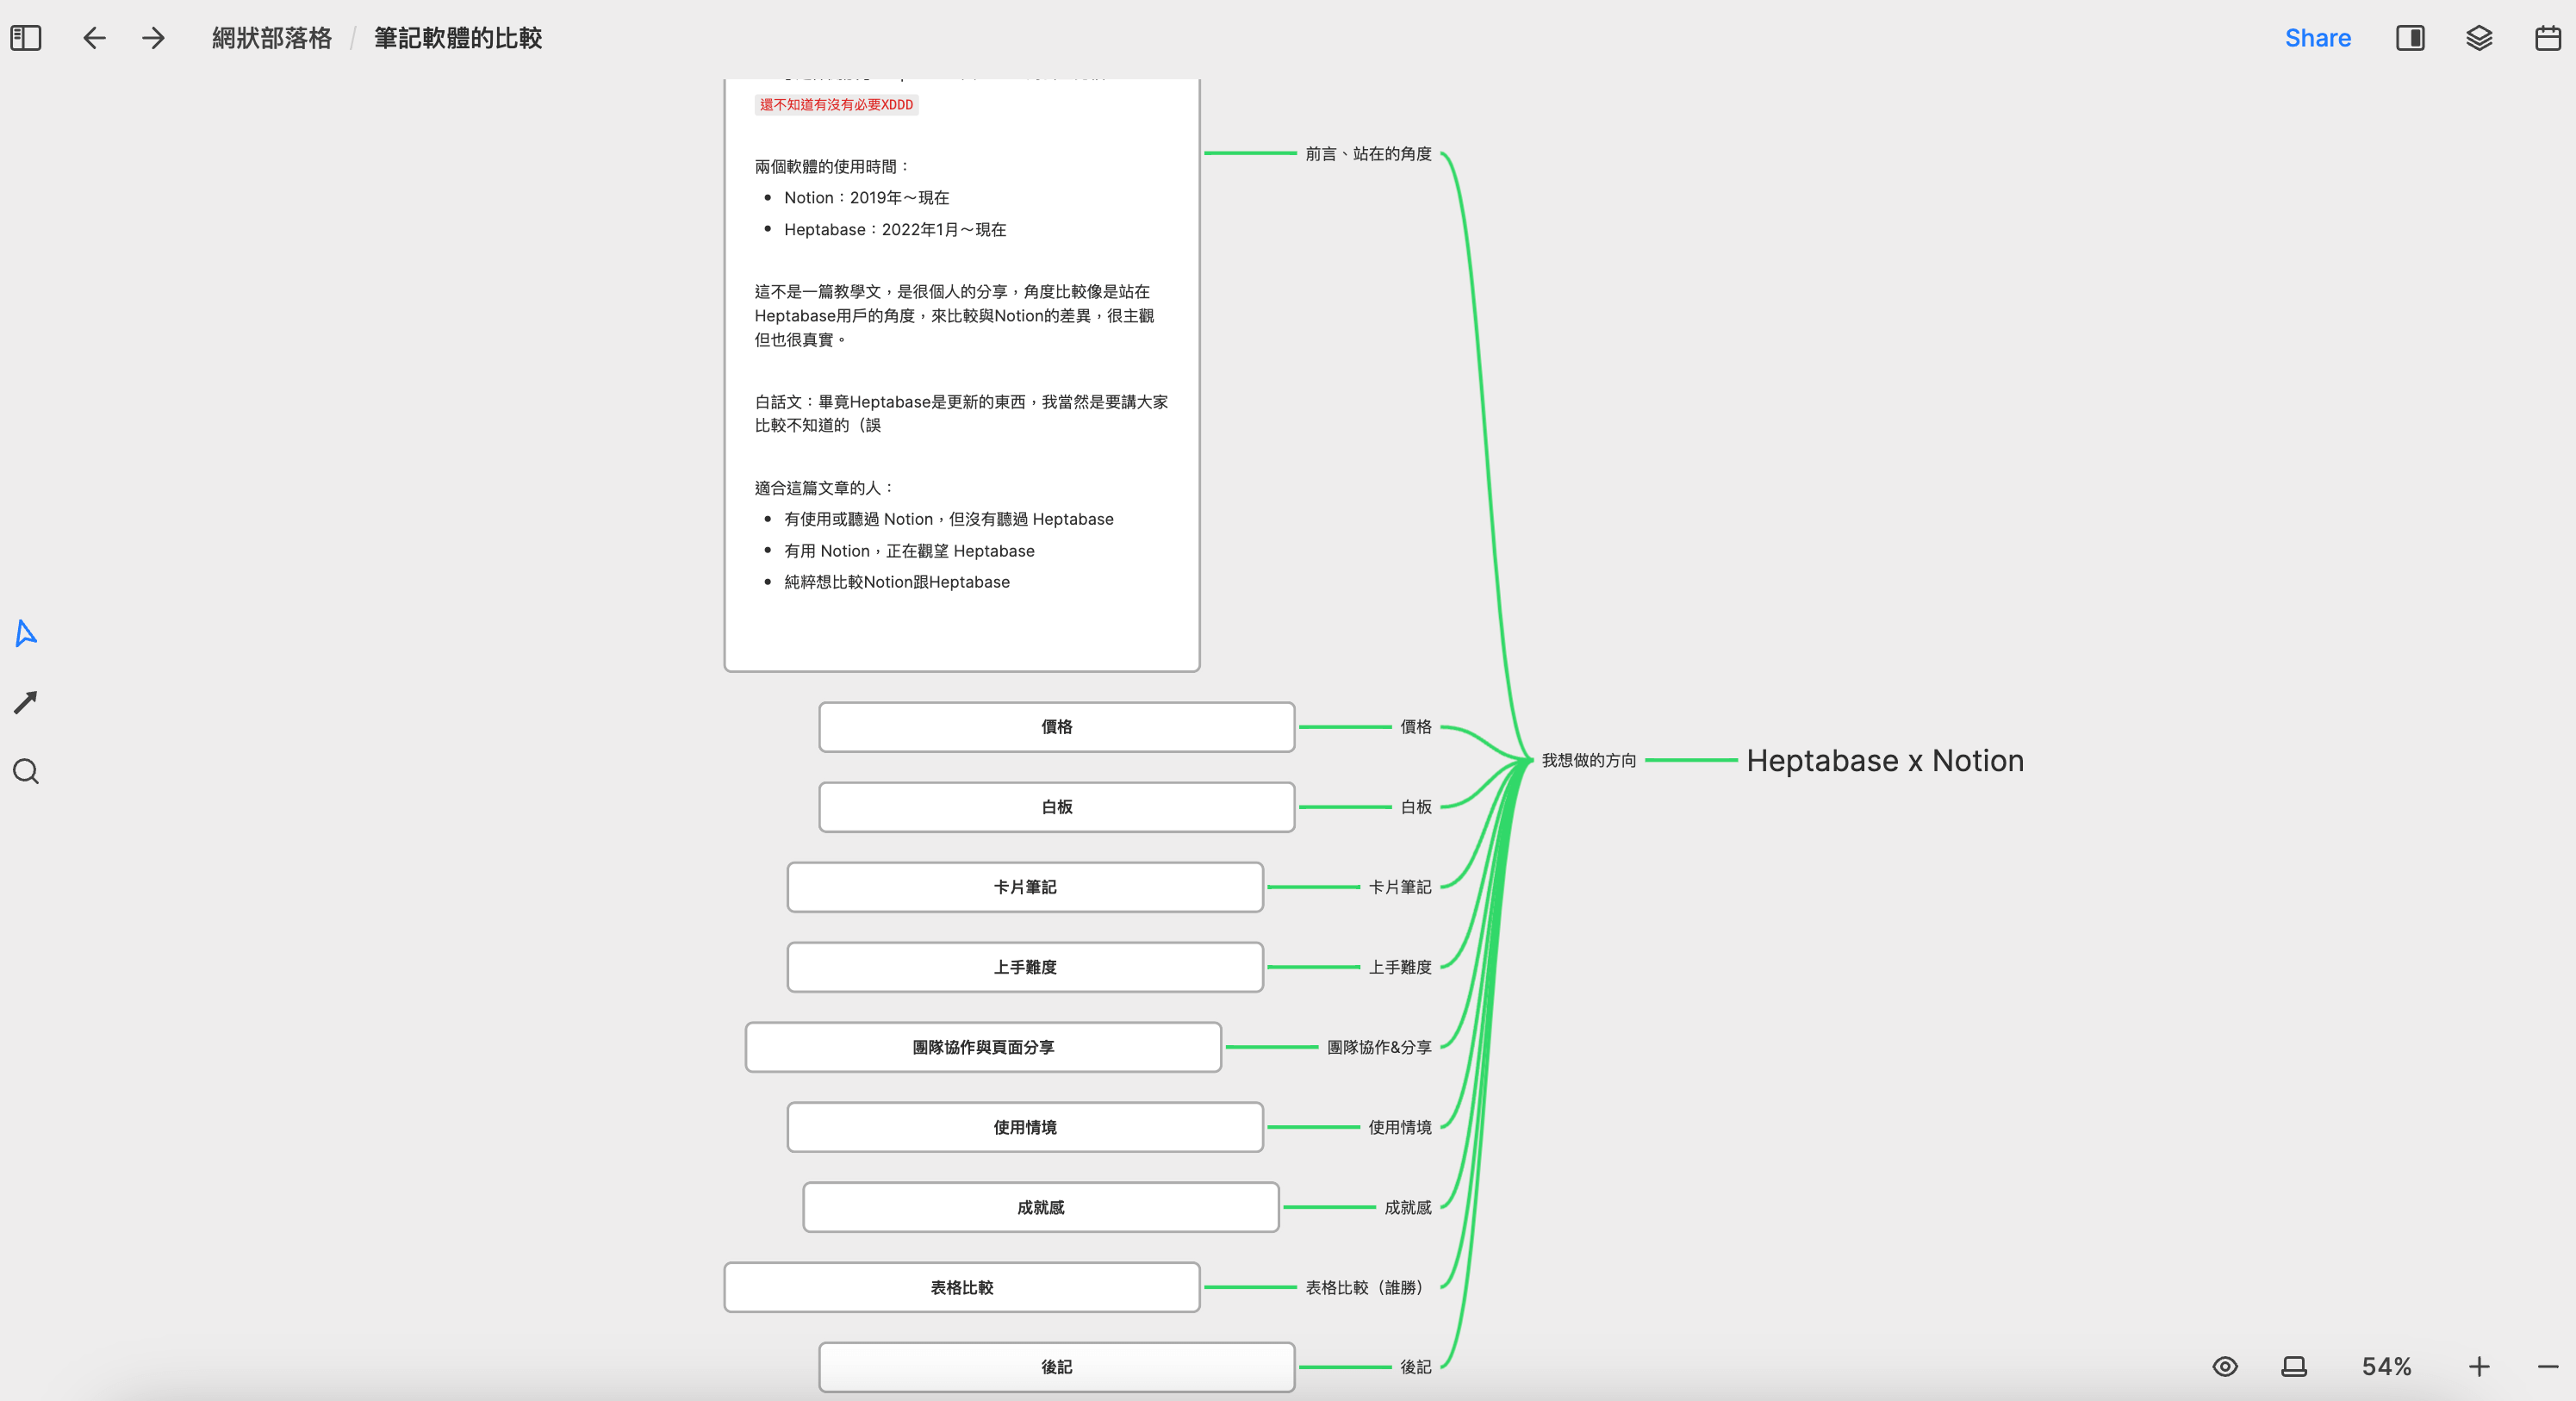Image resolution: width=2576 pixels, height=1401 pixels.
Task: Toggle the eye visibility icon
Action: pos(2225,1366)
